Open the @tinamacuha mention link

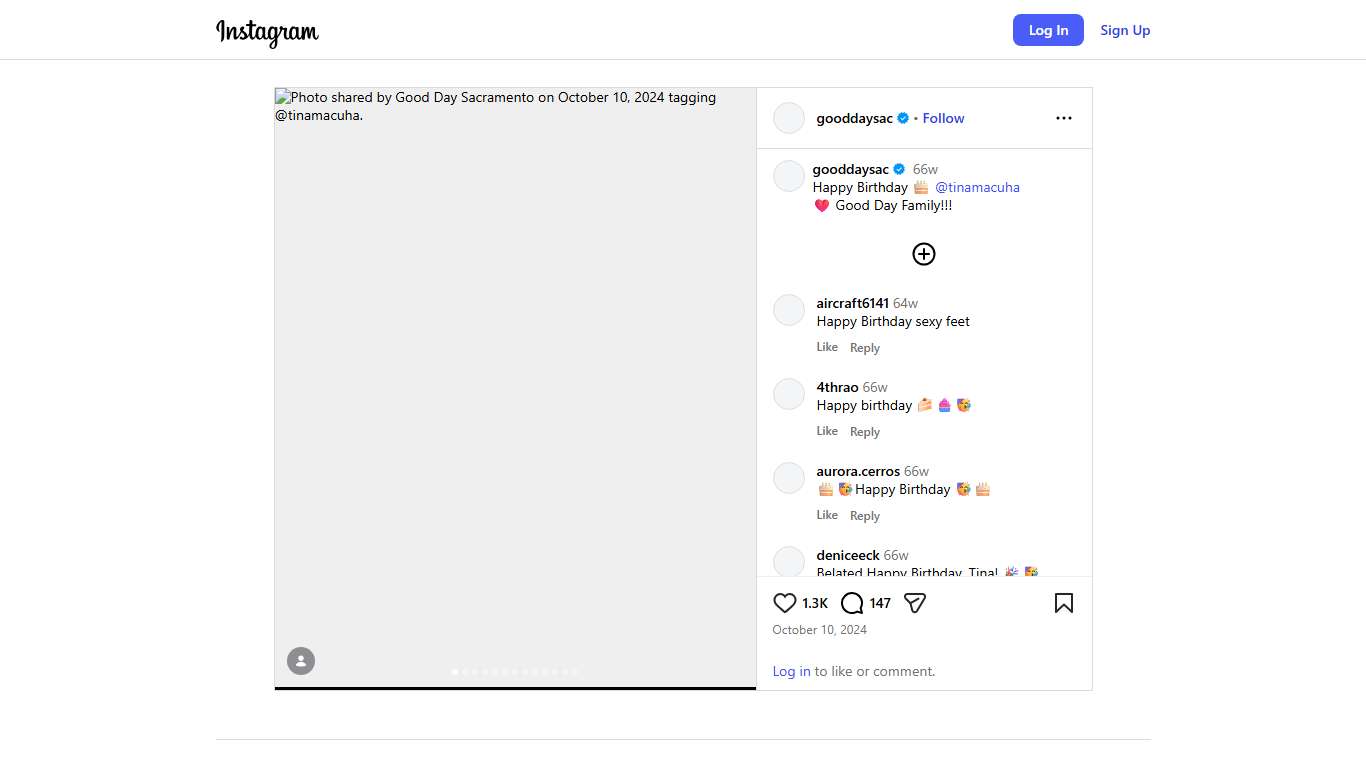(977, 187)
